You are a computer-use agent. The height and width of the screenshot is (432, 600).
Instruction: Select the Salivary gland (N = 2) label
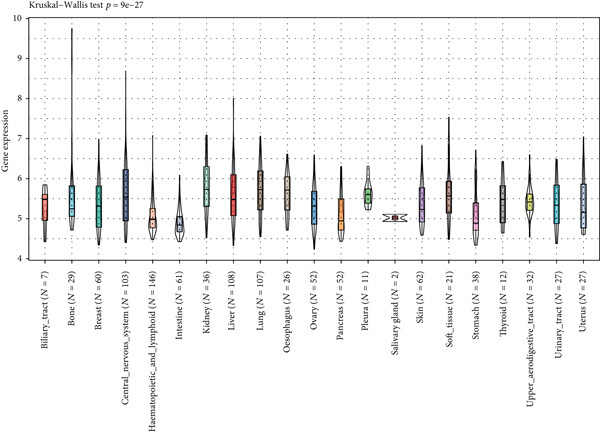tap(395, 313)
